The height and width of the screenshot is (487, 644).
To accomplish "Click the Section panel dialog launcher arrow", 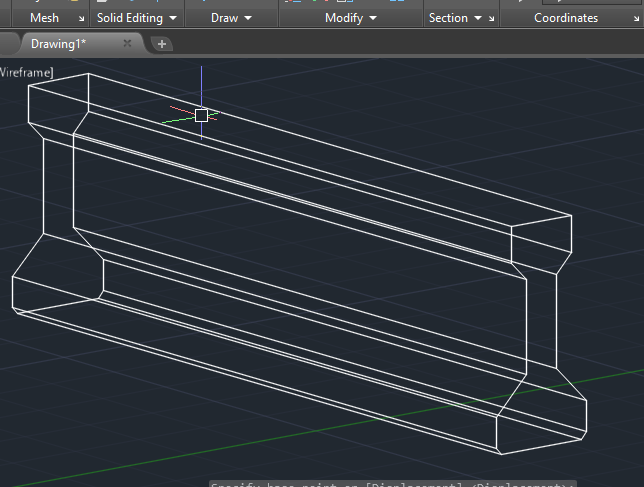I will click(x=493, y=18).
